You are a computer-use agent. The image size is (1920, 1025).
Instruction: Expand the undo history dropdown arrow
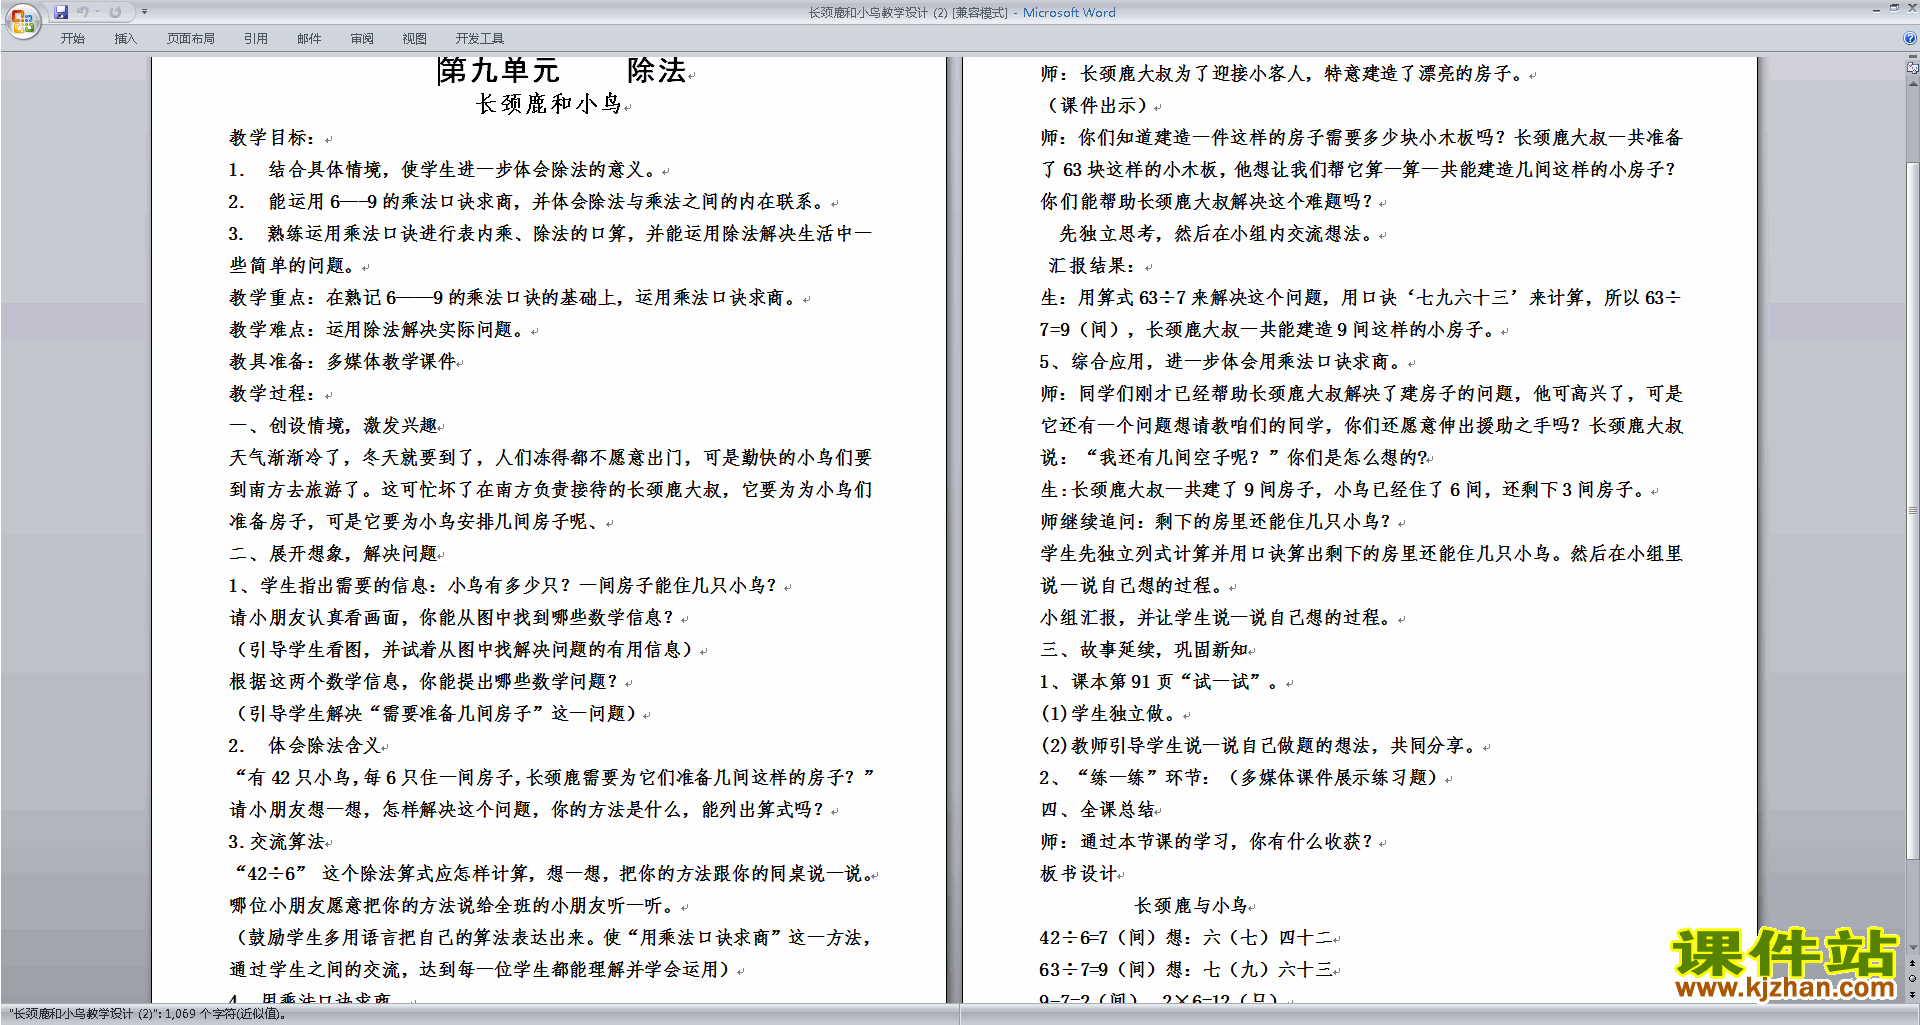coord(97,12)
